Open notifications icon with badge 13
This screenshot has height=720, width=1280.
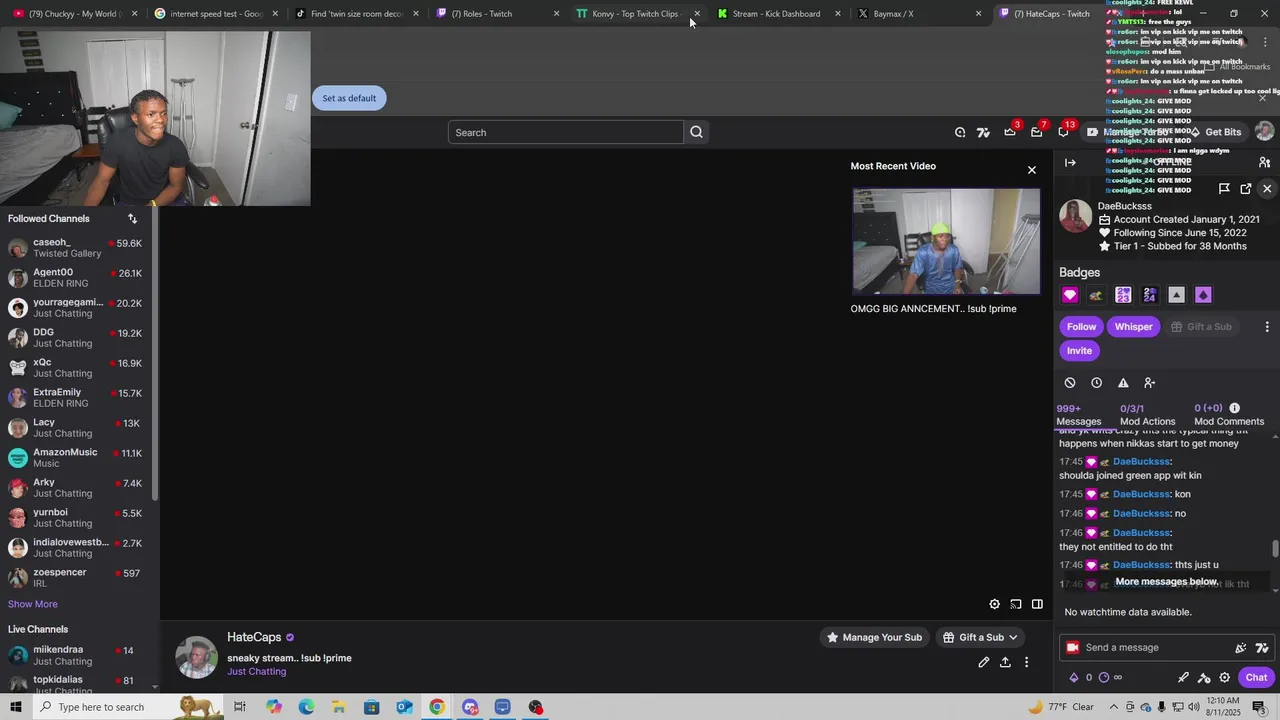(x=1063, y=132)
